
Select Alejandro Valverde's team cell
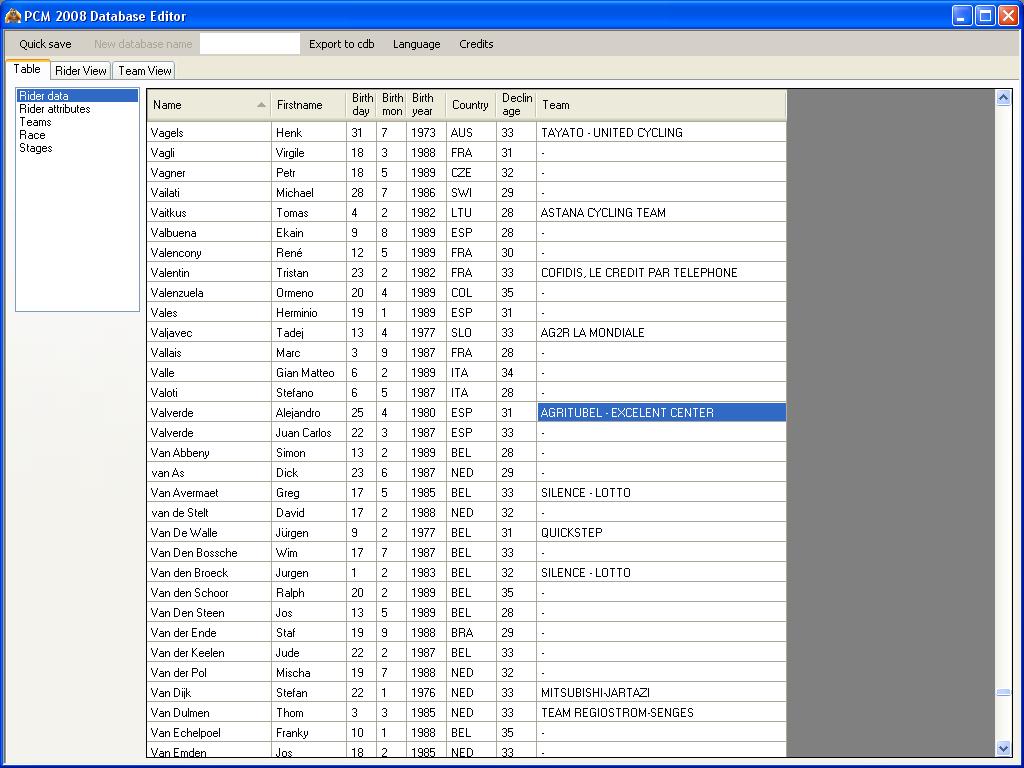point(660,413)
